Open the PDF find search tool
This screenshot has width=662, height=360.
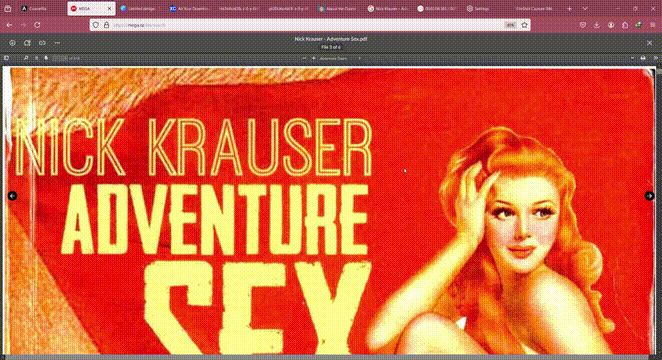(26, 58)
